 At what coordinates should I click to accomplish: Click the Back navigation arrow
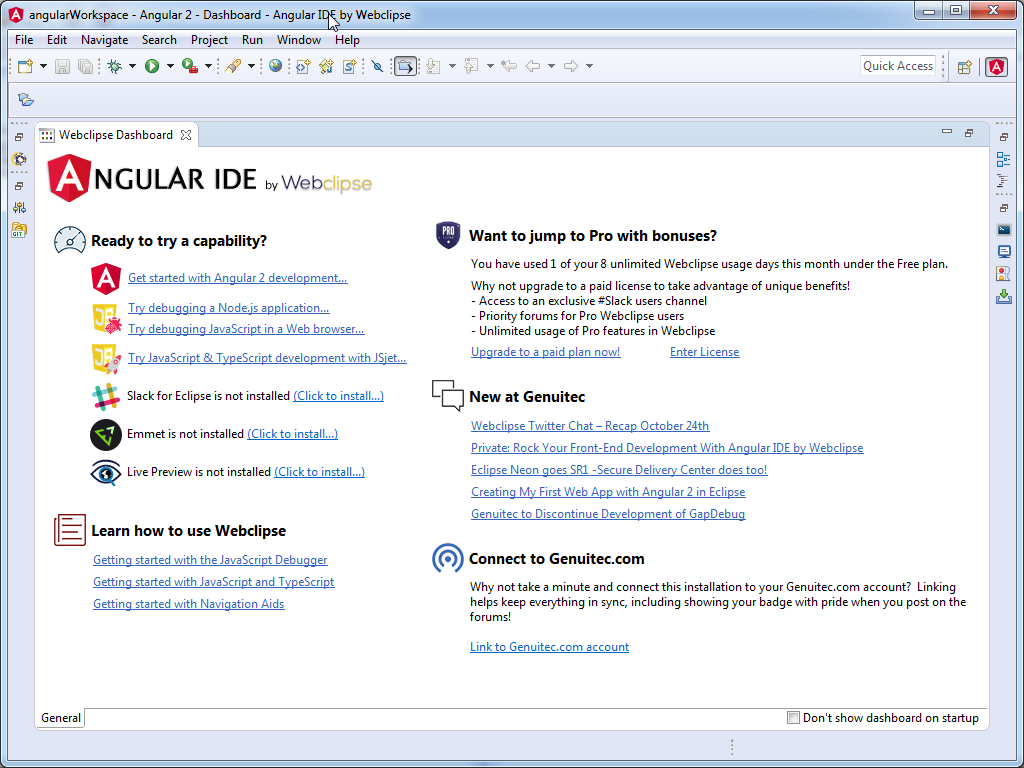(533, 66)
